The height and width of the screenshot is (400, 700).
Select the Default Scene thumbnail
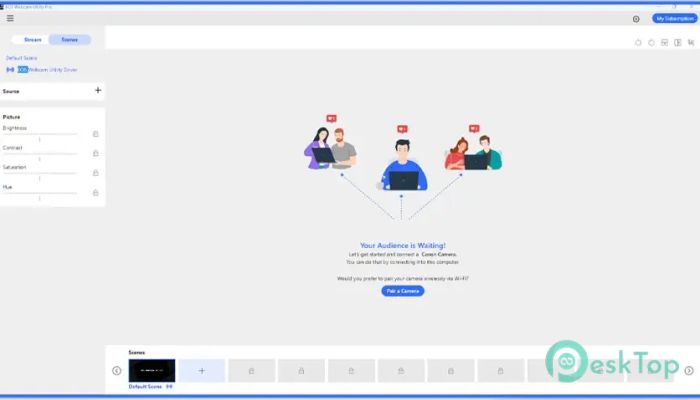coord(152,371)
